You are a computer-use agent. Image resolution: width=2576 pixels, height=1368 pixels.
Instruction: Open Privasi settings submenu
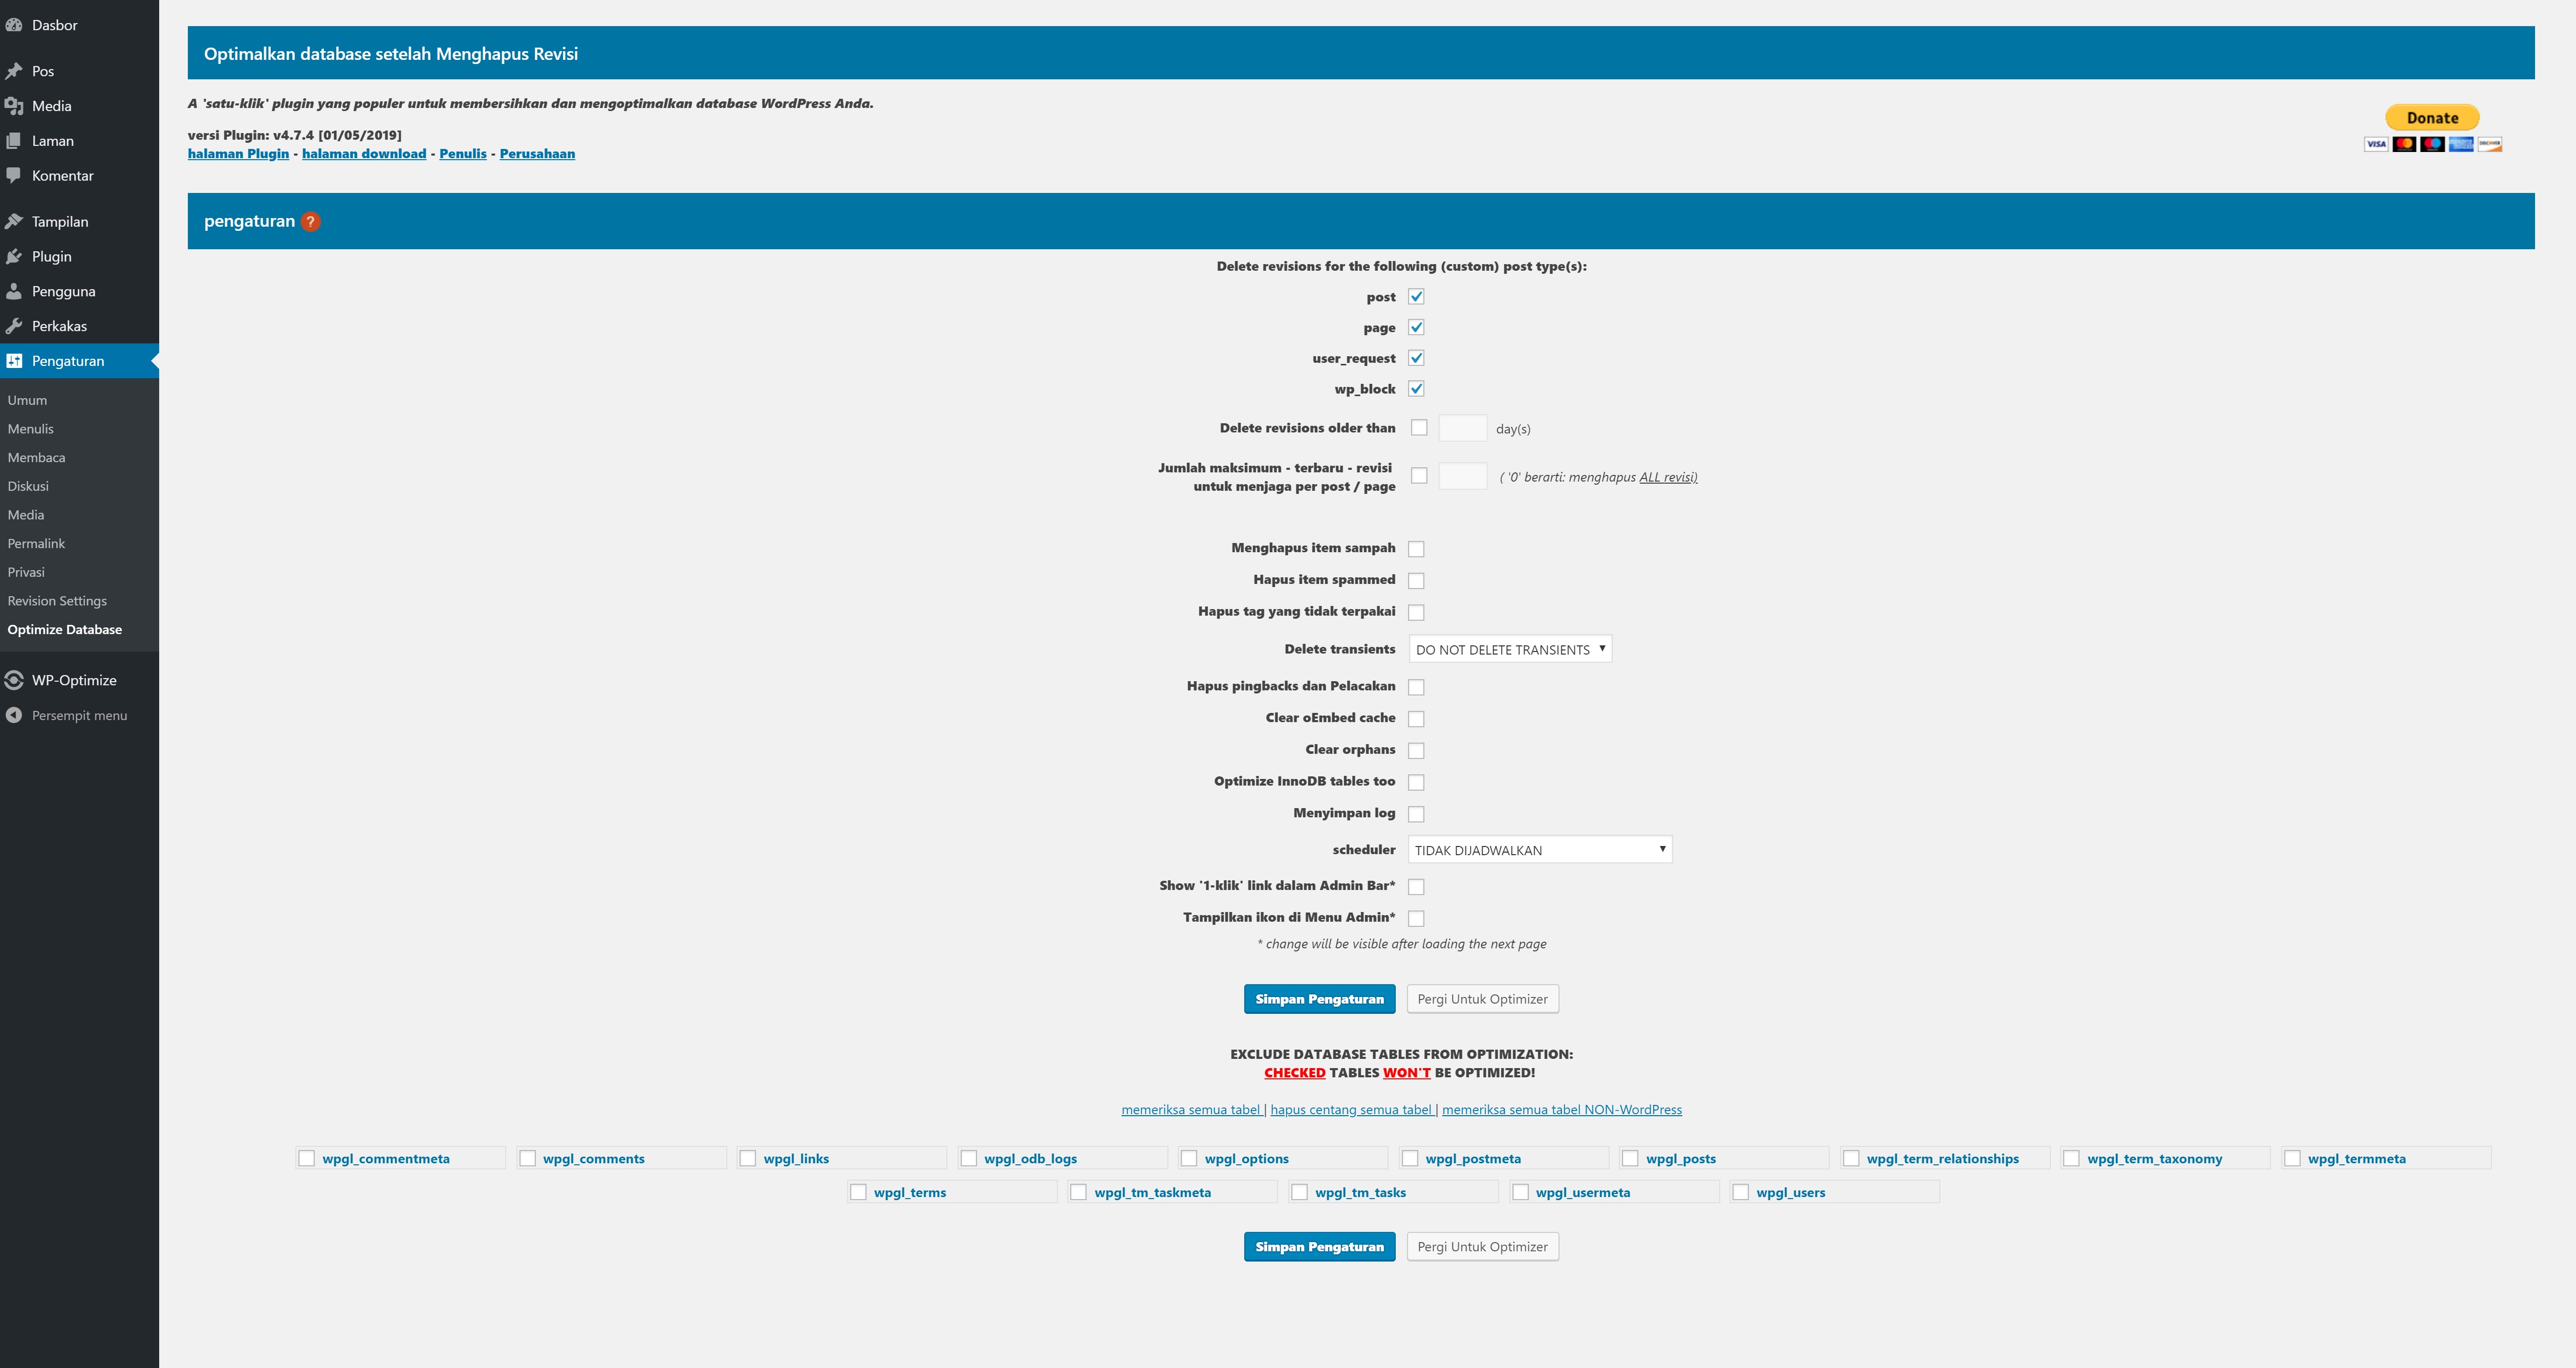26,572
